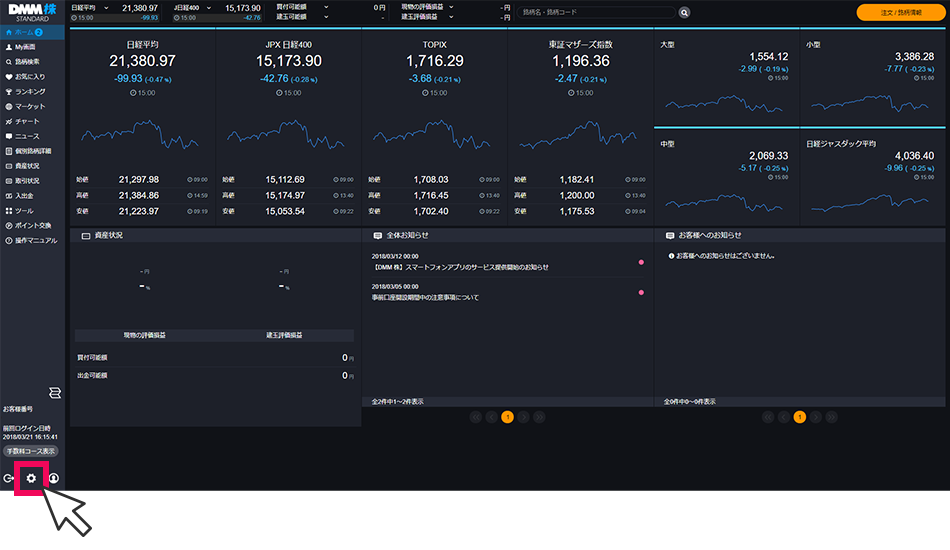The image size is (950, 550).
Task: Expand the 現物の評価損益 dropdown
Action: click(452, 7)
